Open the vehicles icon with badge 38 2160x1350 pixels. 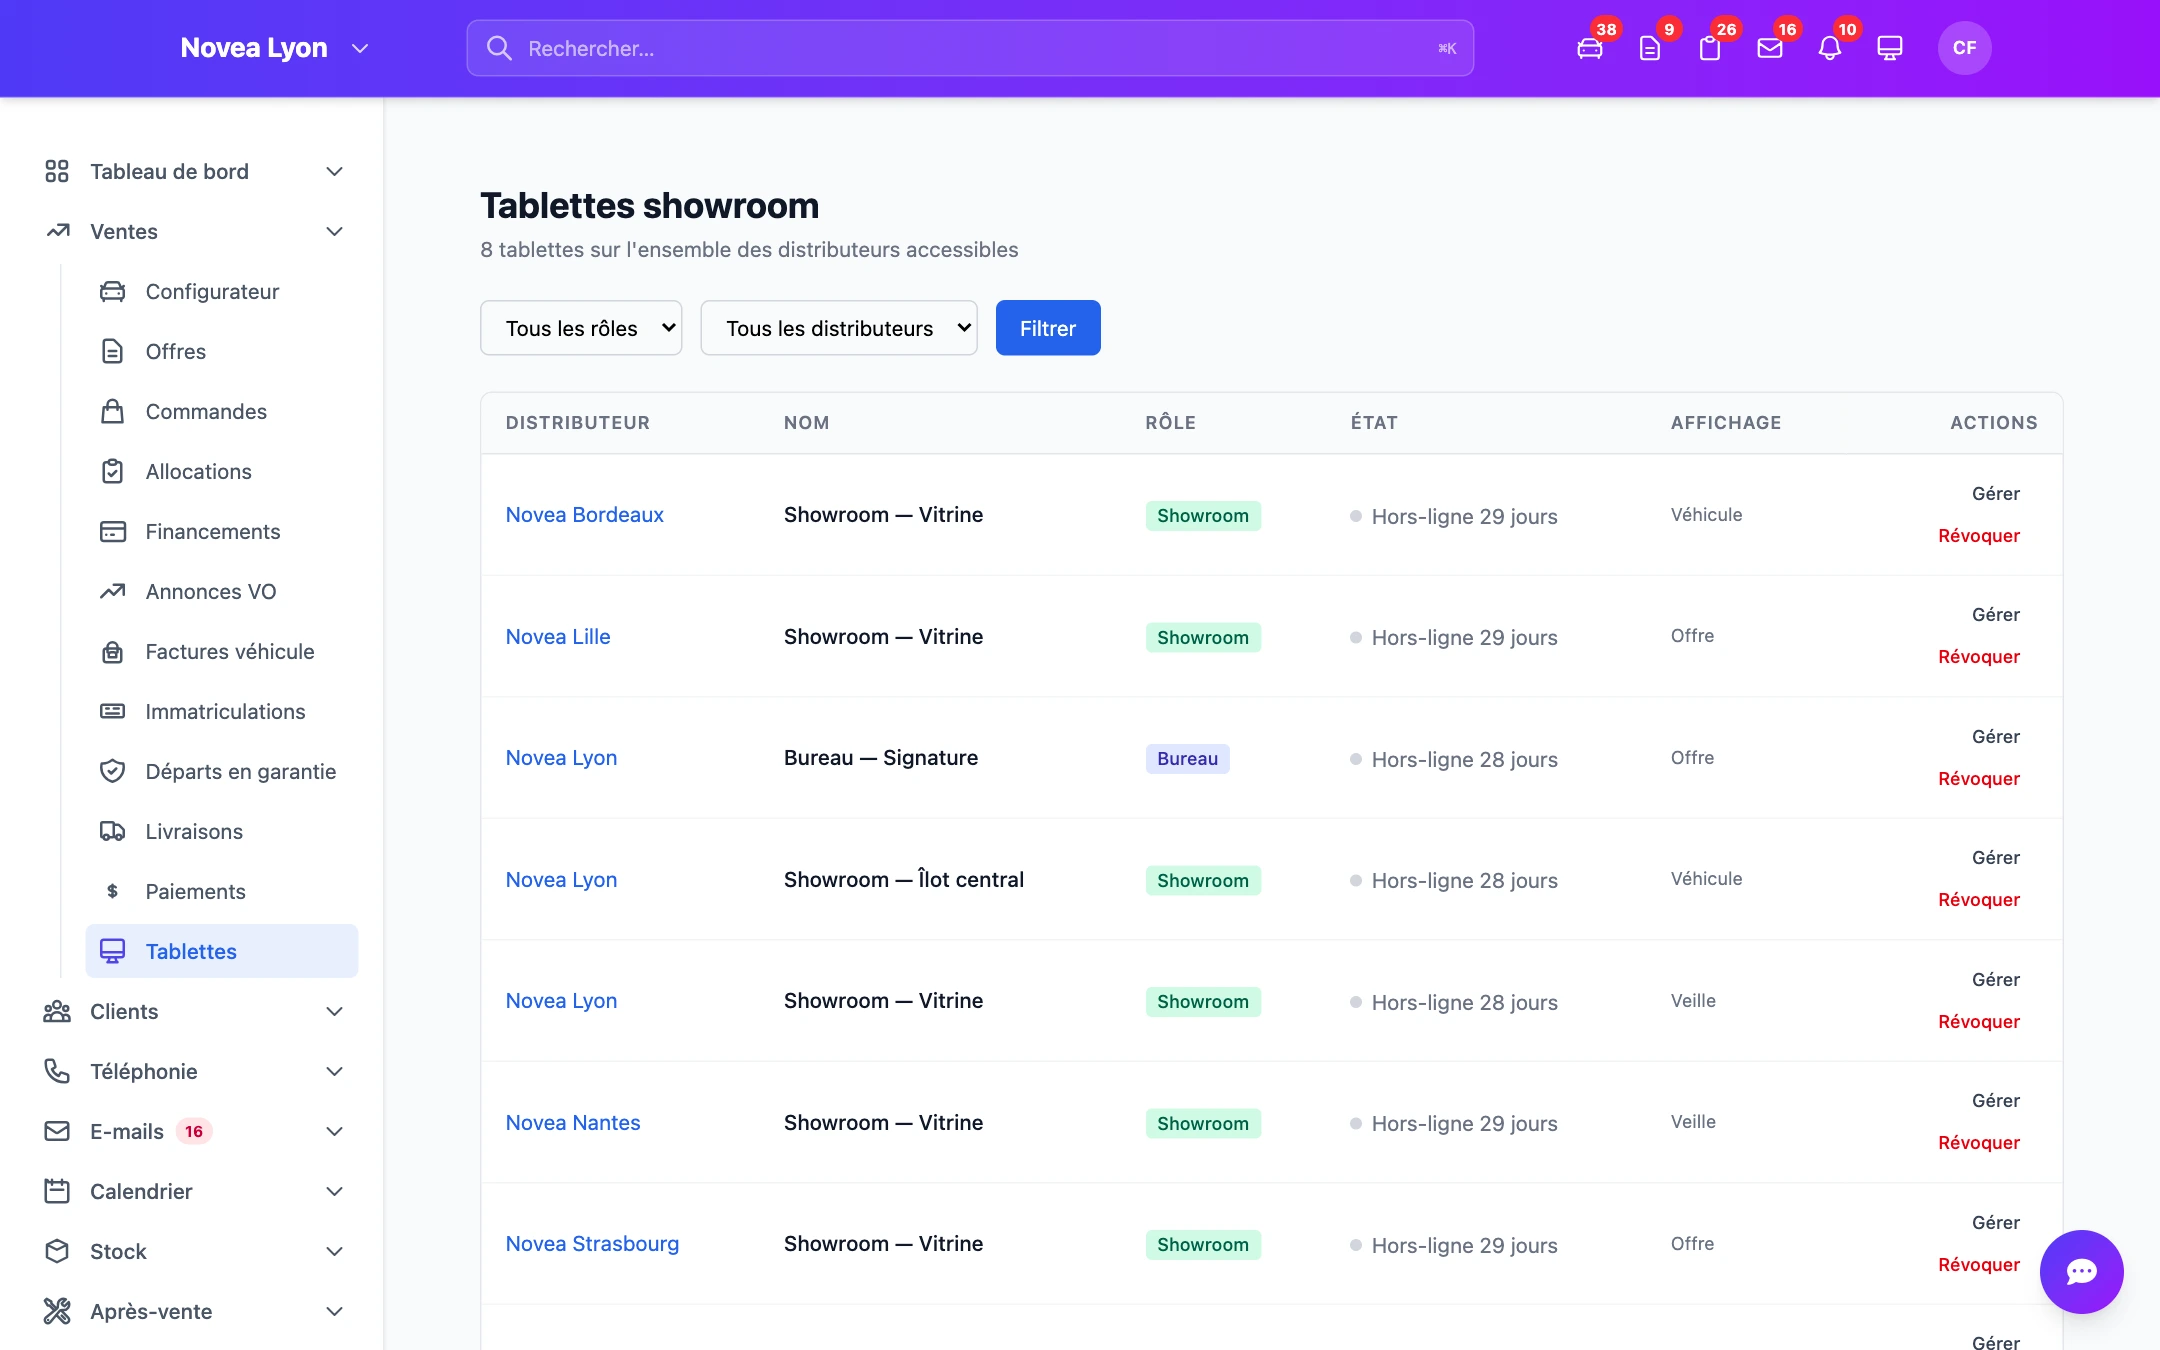pos(1590,48)
